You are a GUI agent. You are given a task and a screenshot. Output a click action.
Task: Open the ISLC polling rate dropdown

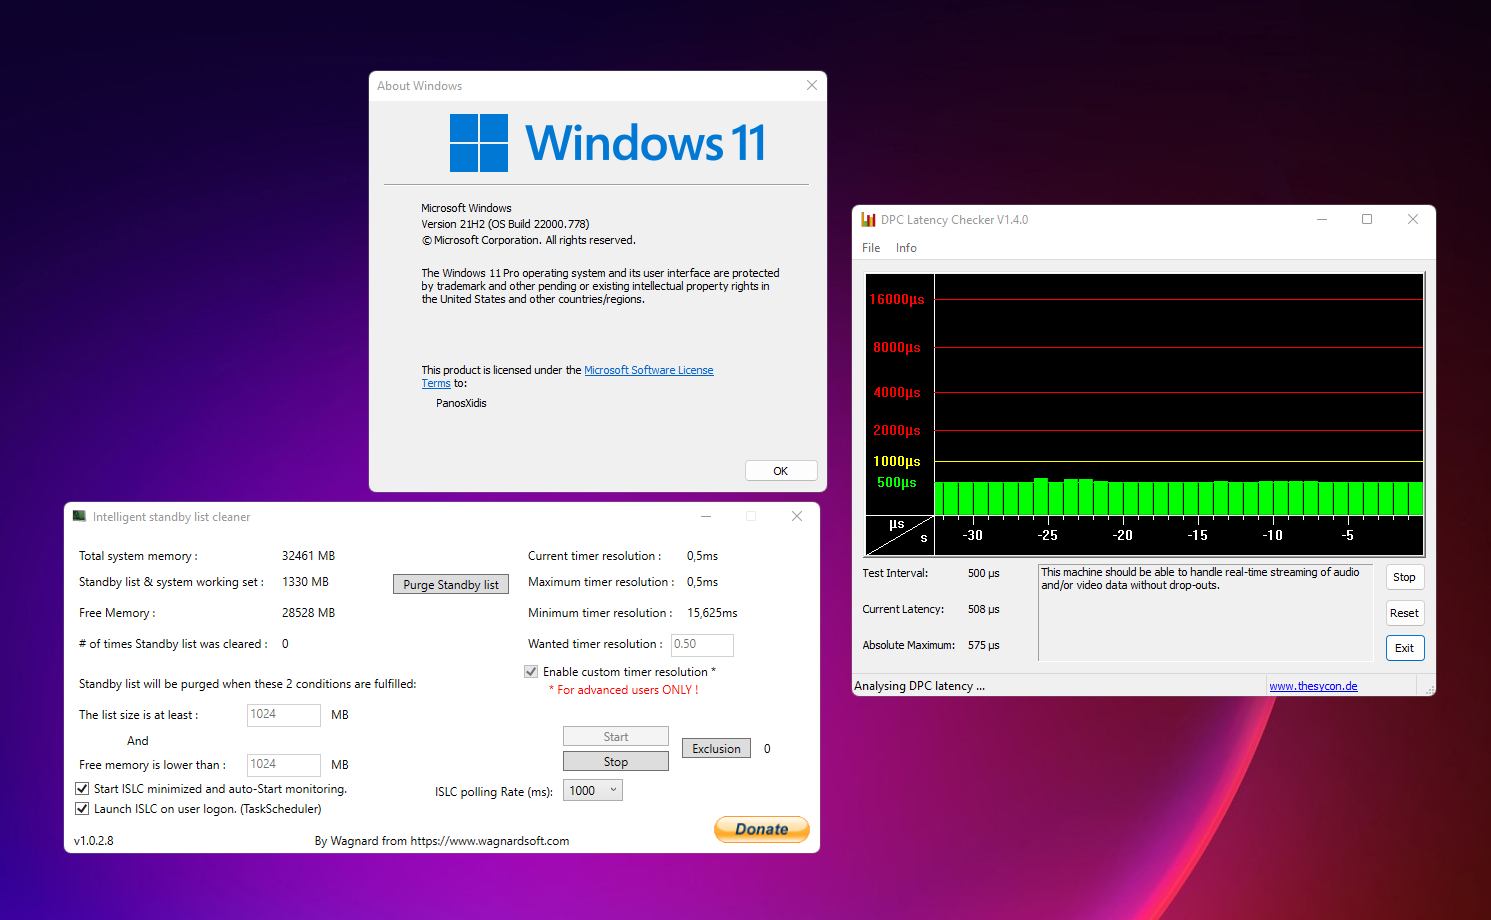point(594,790)
